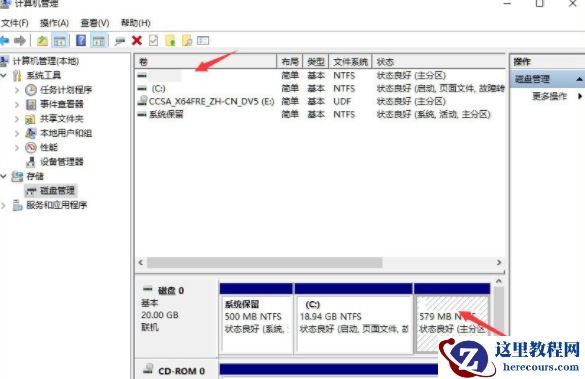Image resolution: width=585 pixels, height=379 pixels.
Task: Select the 579 MB hatched partition block
Action: coord(452,318)
